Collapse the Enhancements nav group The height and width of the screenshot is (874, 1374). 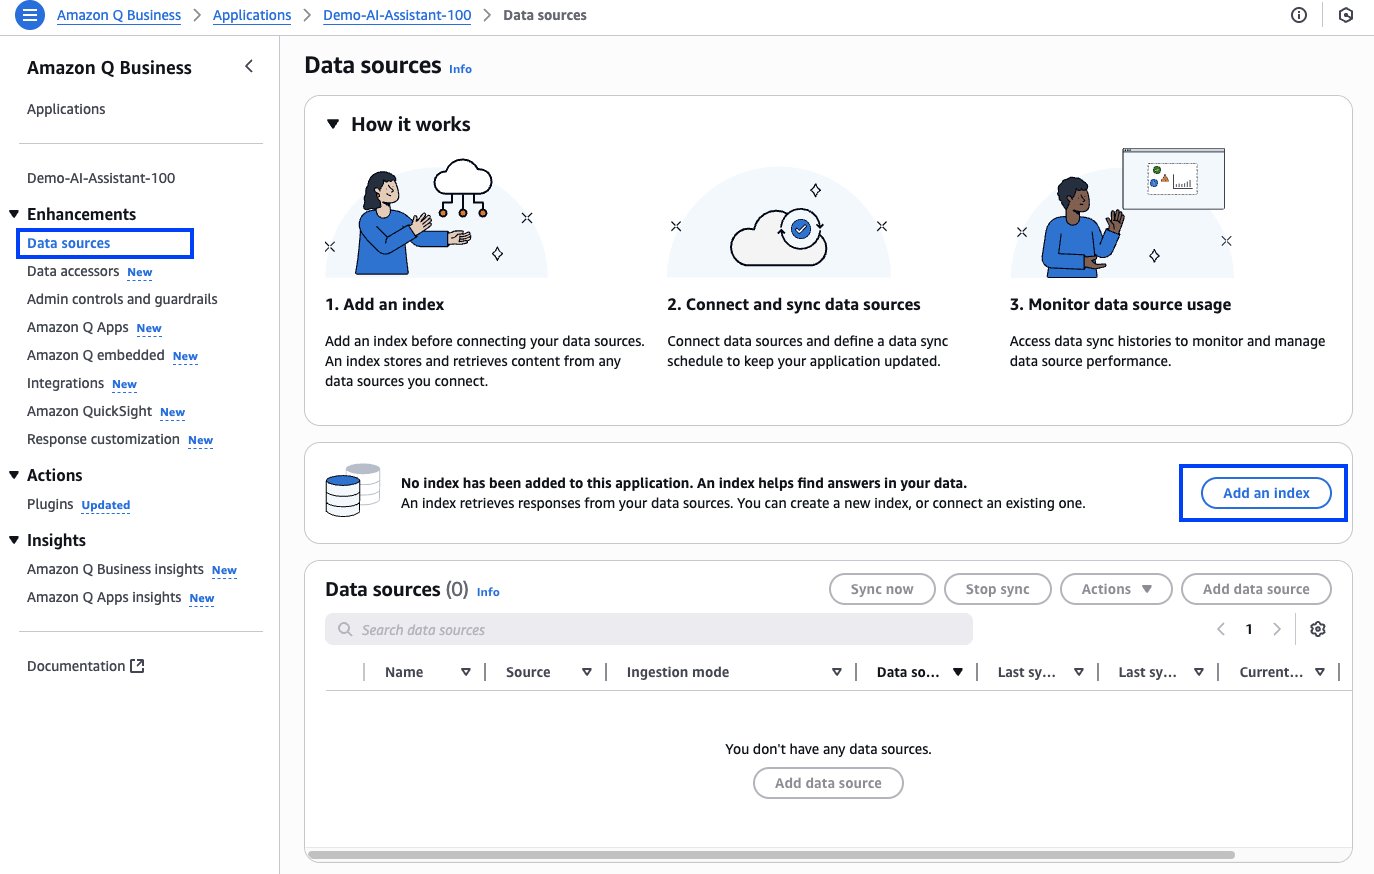[x=14, y=214]
